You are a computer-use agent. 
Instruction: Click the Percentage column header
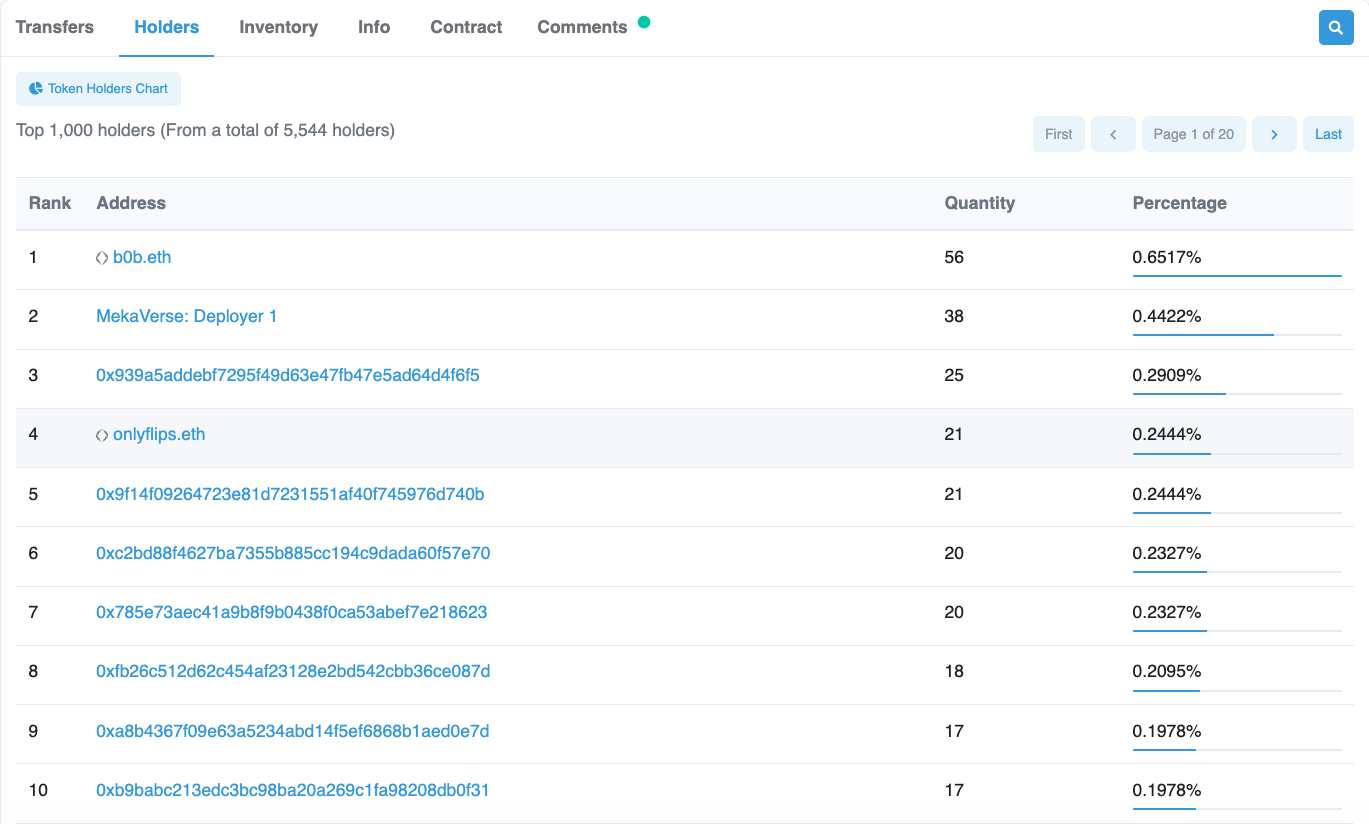pyautogui.click(x=1180, y=203)
